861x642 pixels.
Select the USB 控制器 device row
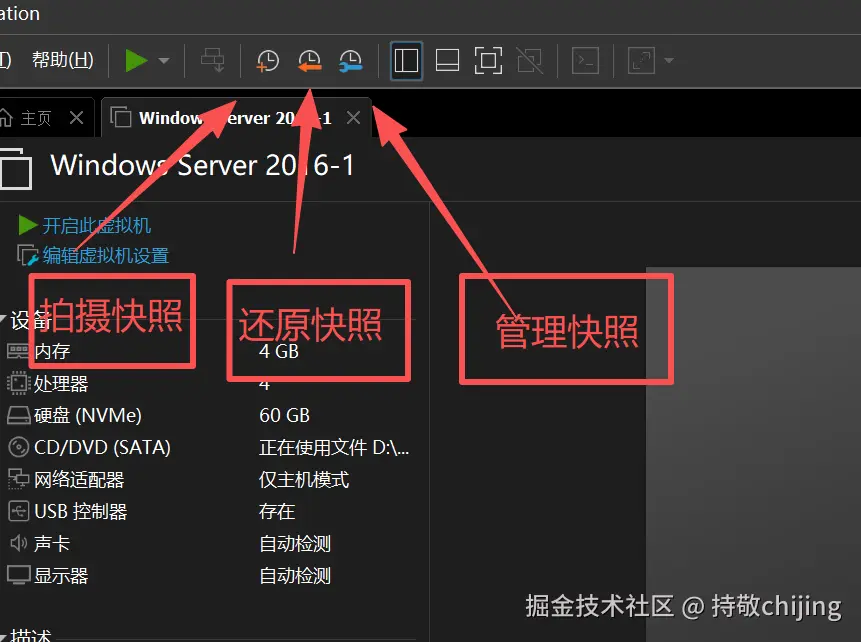coord(209,511)
